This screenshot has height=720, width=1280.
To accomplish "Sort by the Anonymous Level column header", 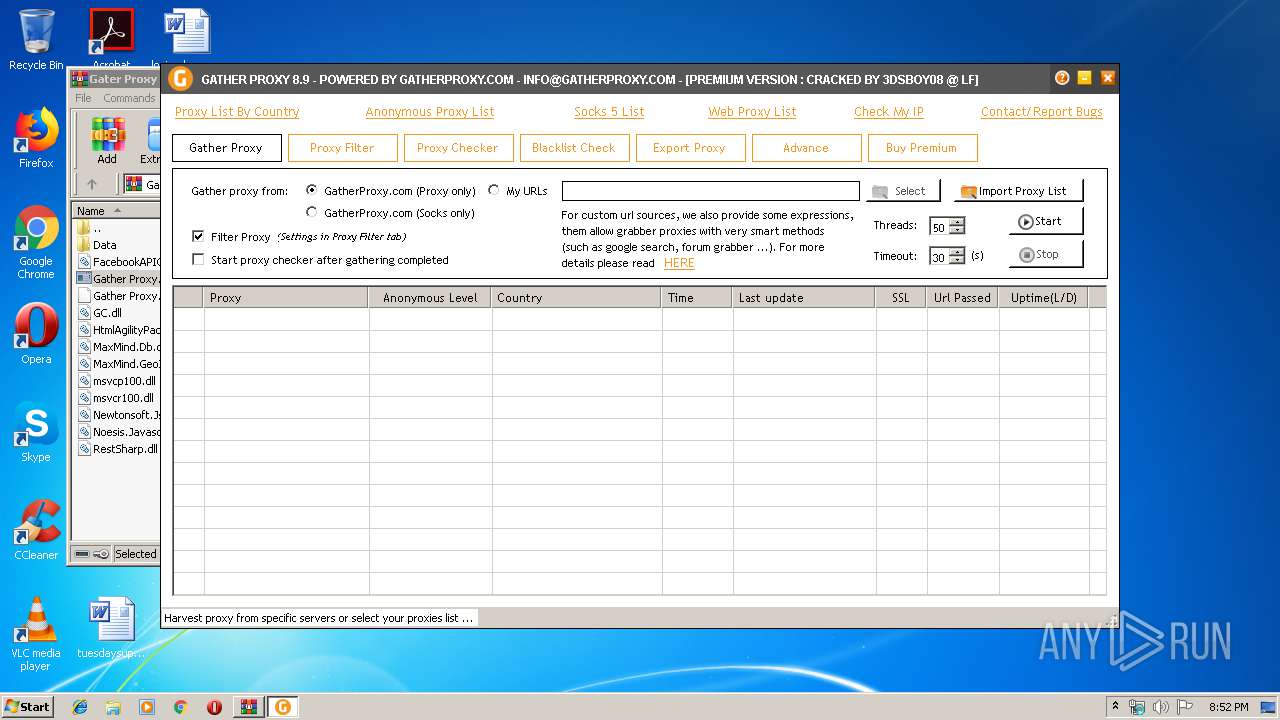I will click(430, 297).
